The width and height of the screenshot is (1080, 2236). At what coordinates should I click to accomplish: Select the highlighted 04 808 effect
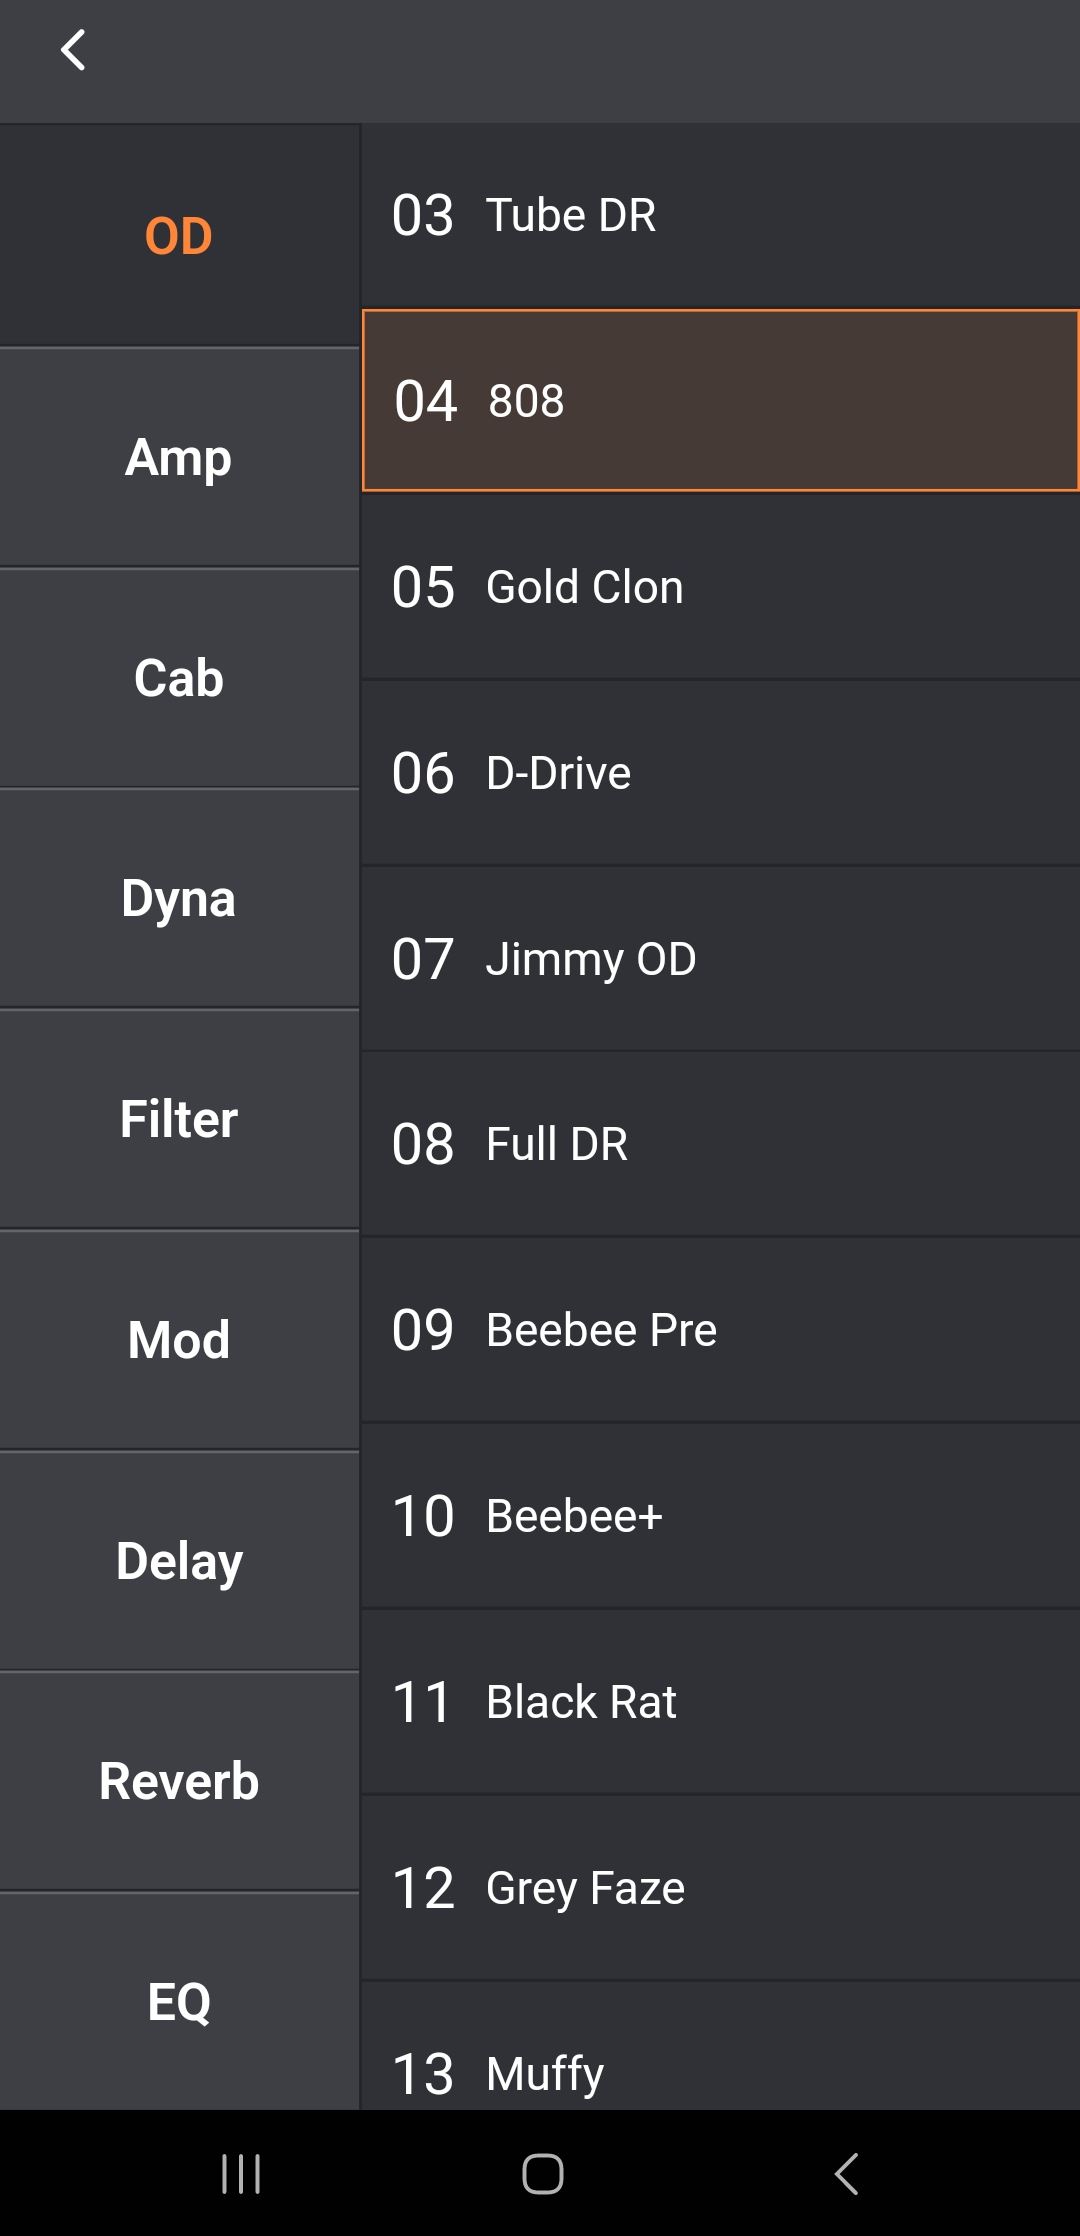[720, 401]
